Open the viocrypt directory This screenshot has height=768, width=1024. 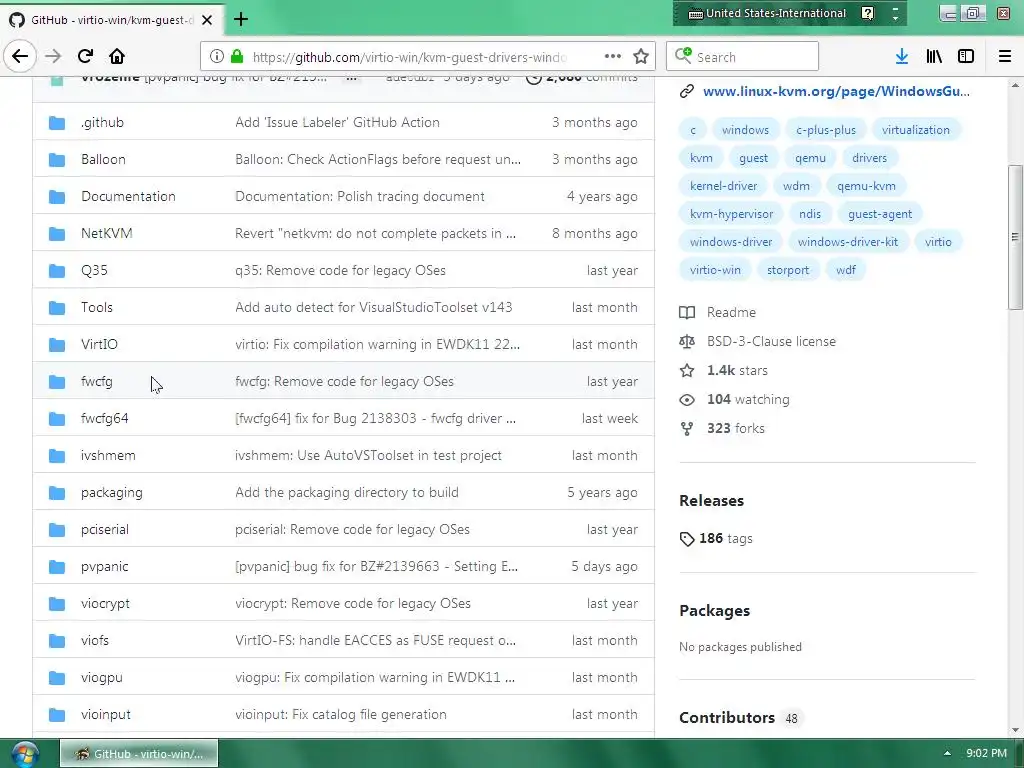pyautogui.click(x=105, y=603)
